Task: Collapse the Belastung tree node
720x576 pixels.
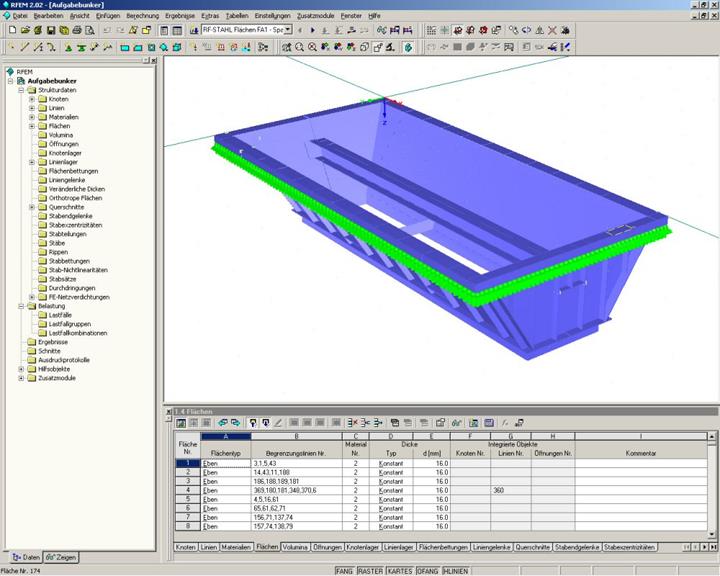Action: click(21, 306)
